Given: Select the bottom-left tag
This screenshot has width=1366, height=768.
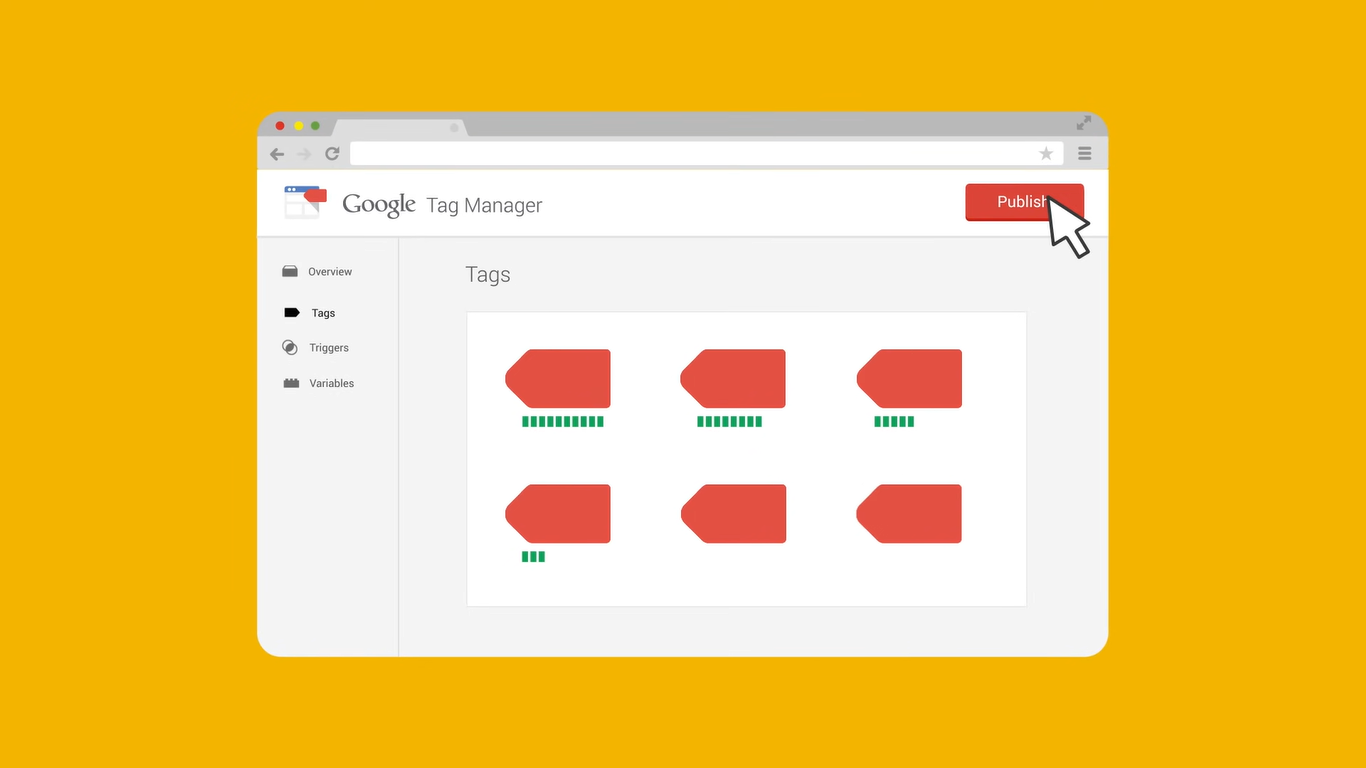Looking at the screenshot, I should (x=558, y=514).
